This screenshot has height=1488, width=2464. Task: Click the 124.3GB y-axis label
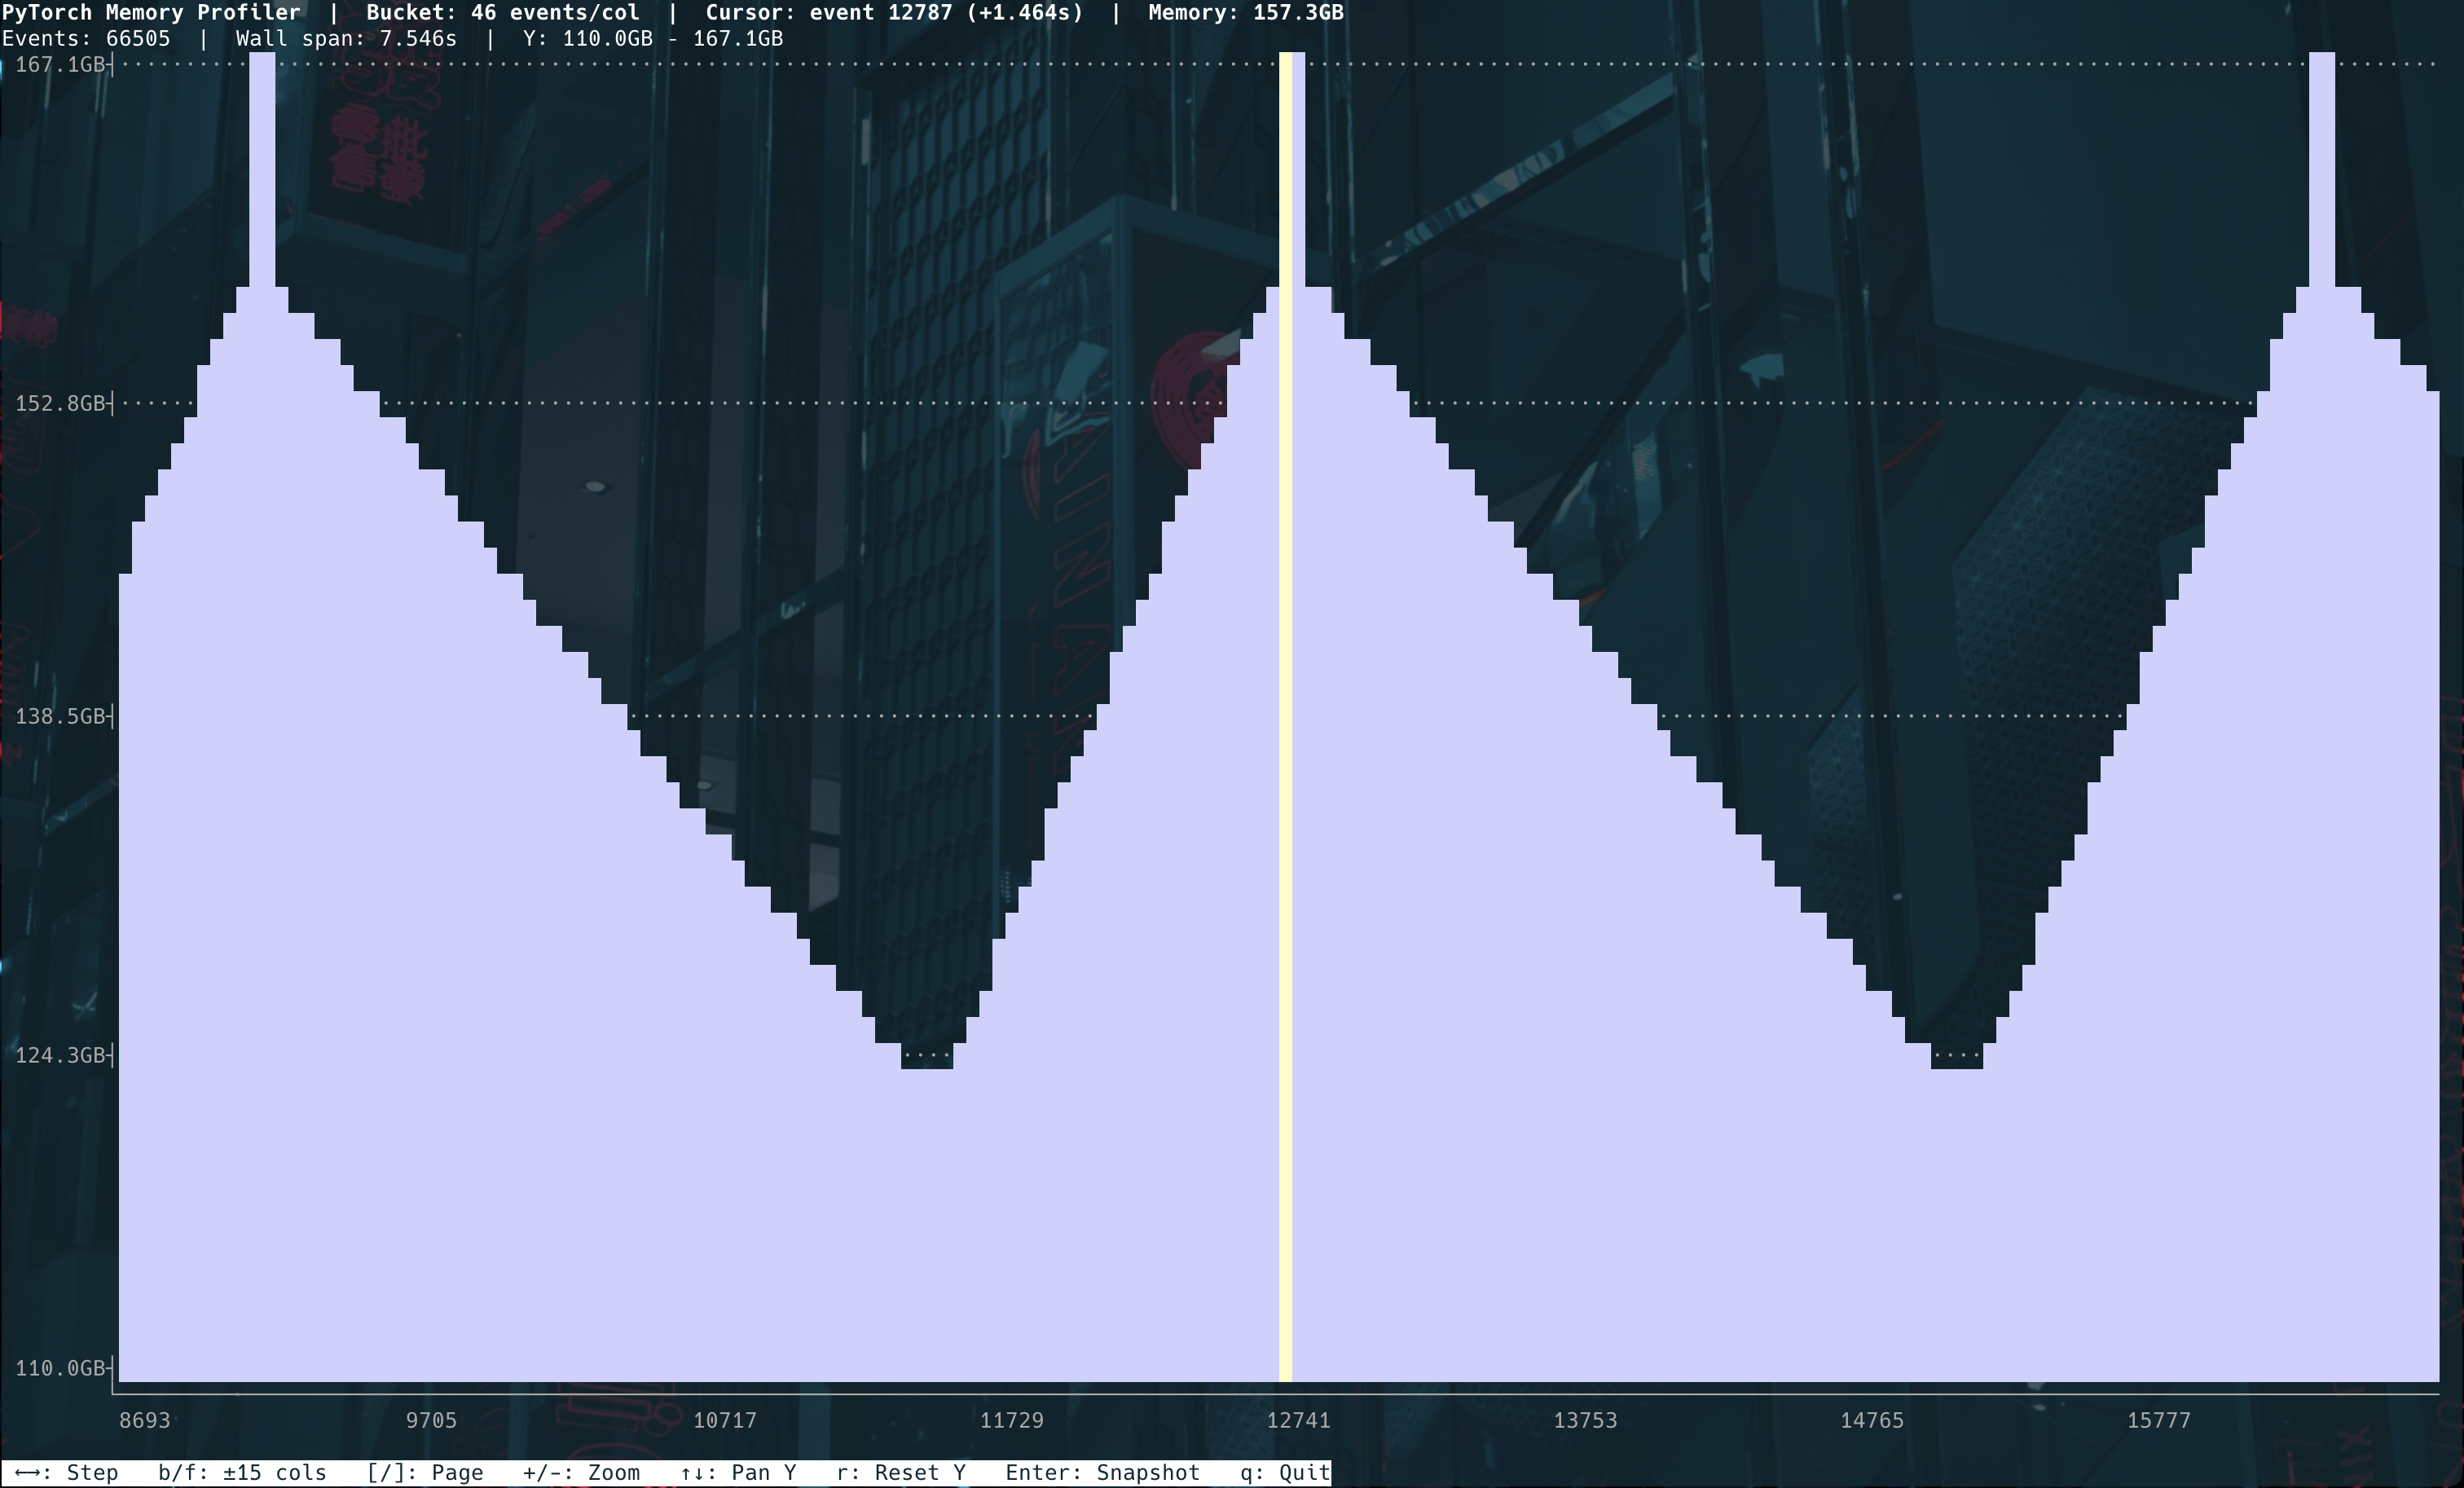point(60,1055)
